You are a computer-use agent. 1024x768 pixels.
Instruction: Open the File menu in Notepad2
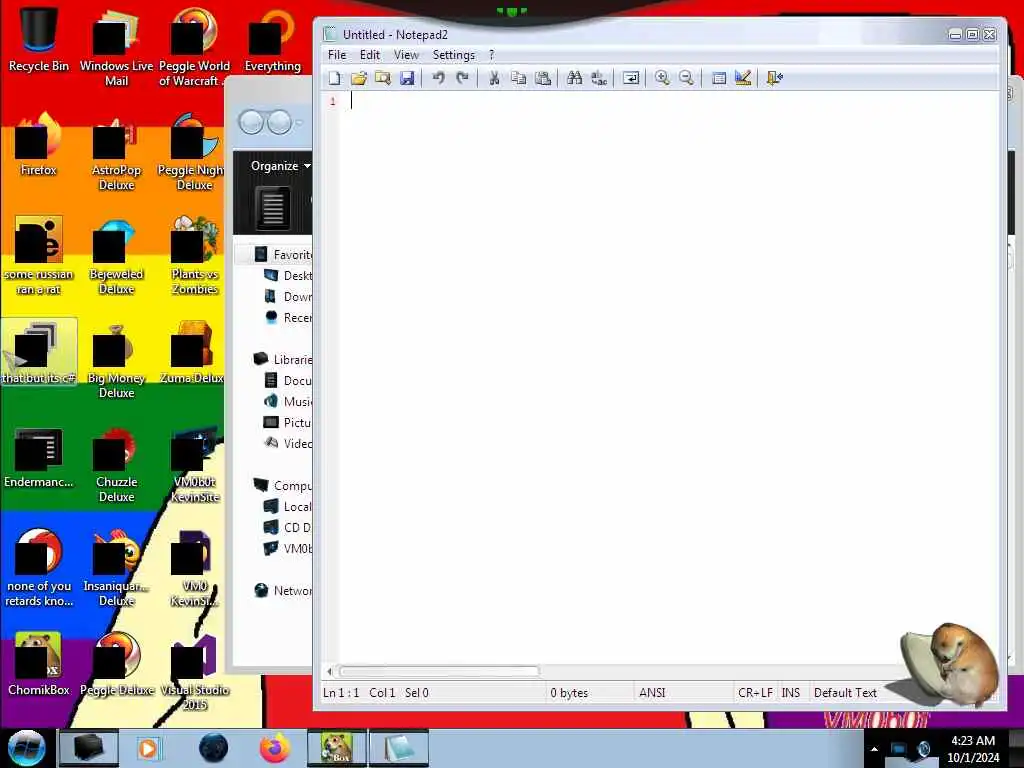pyautogui.click(x=337, y=55)
